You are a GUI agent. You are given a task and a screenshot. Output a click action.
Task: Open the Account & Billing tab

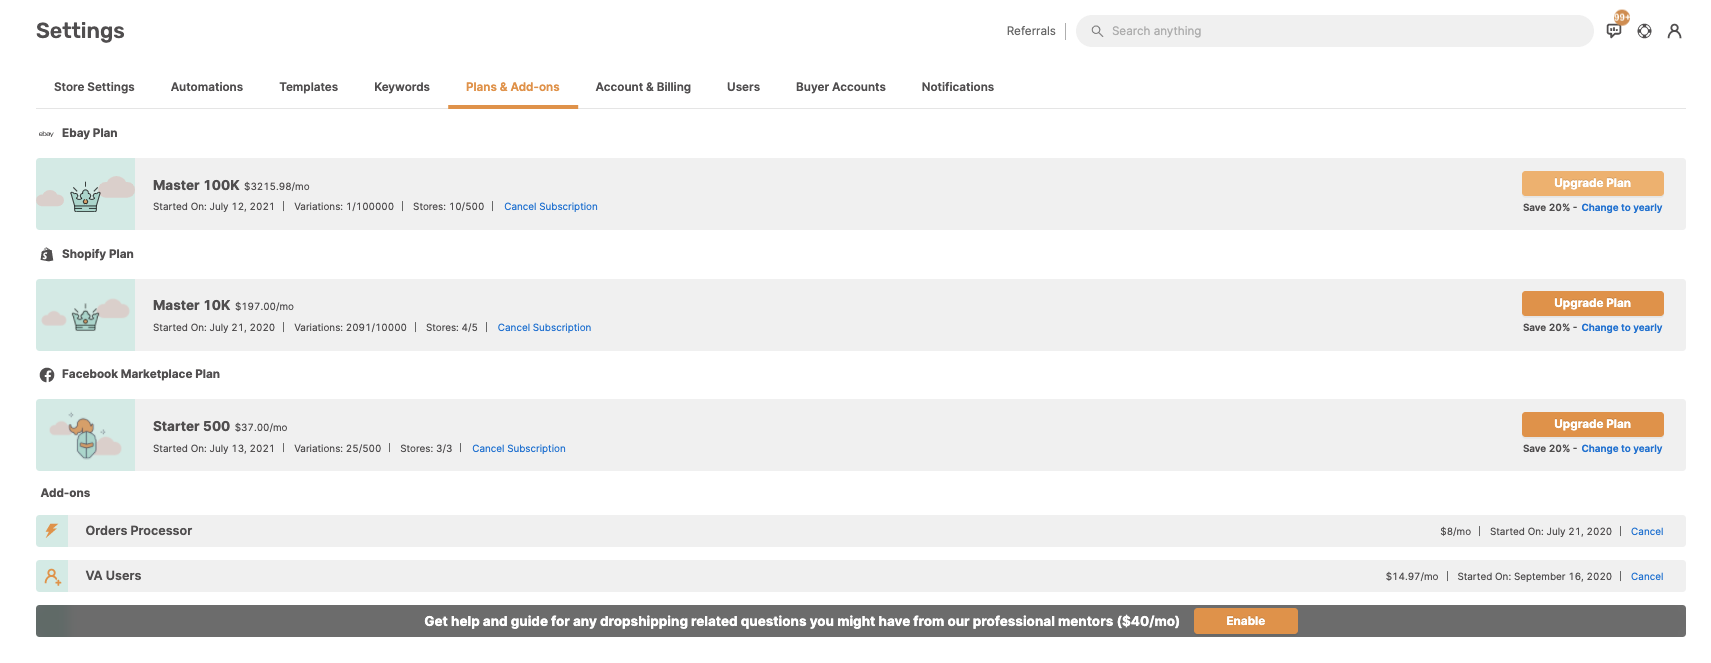643,87
